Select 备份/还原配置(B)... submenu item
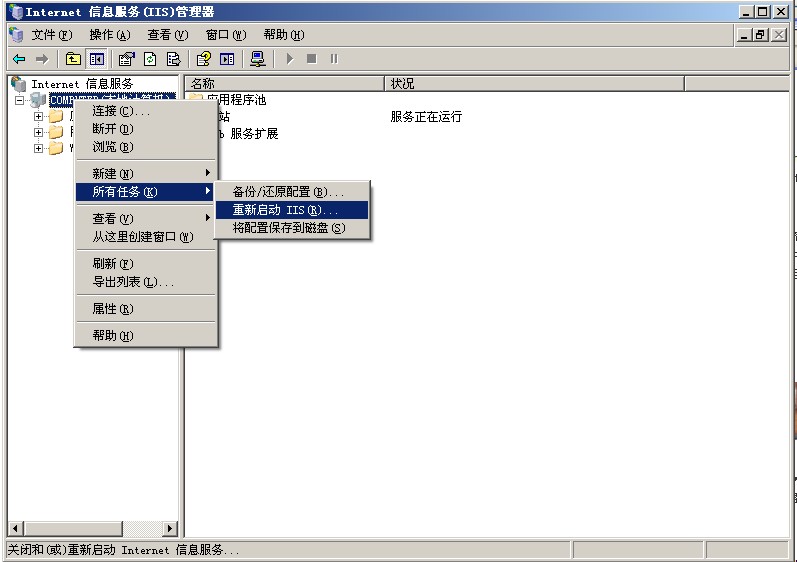This screenshot has height=562, width=797. click(x=292, y=192)
